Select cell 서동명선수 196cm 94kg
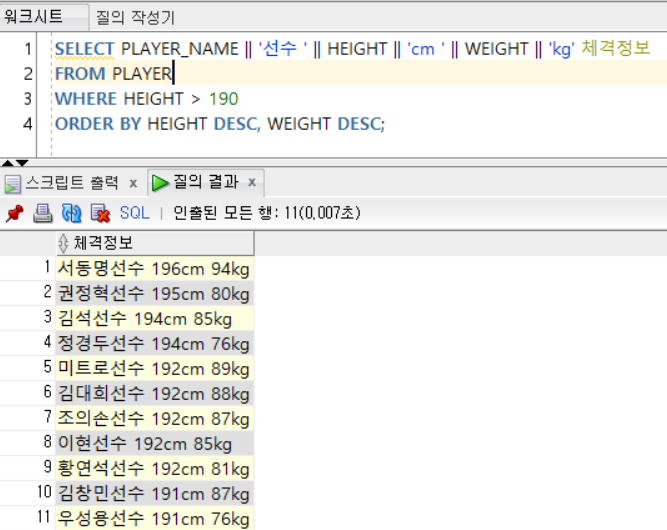Image resolution: width=667 pixels, height=530 pixels. 155,268
